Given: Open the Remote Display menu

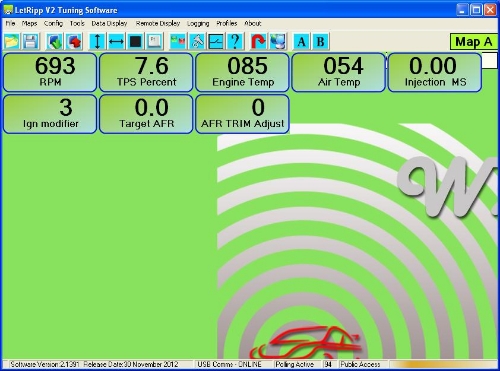Looking at the screenshot, I should (x=158, y=23).
